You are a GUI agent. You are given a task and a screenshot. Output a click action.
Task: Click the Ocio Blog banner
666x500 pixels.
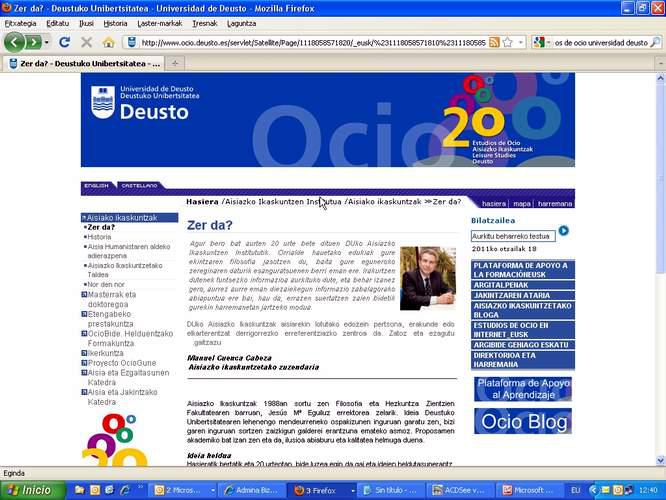[x=523, y=421]
